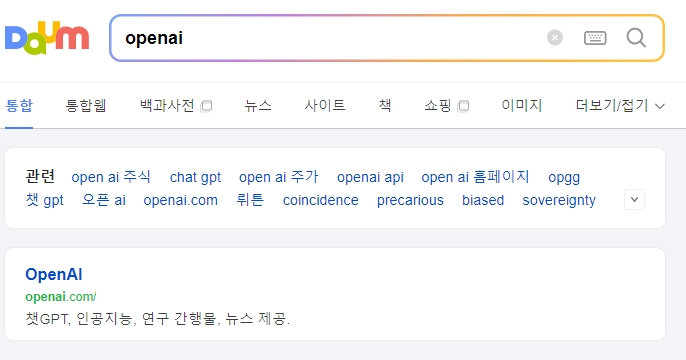The width and height of the screenshot is (686, 360).
Task: Search related term open ai 홈페이지
Action: pos(475,177)
